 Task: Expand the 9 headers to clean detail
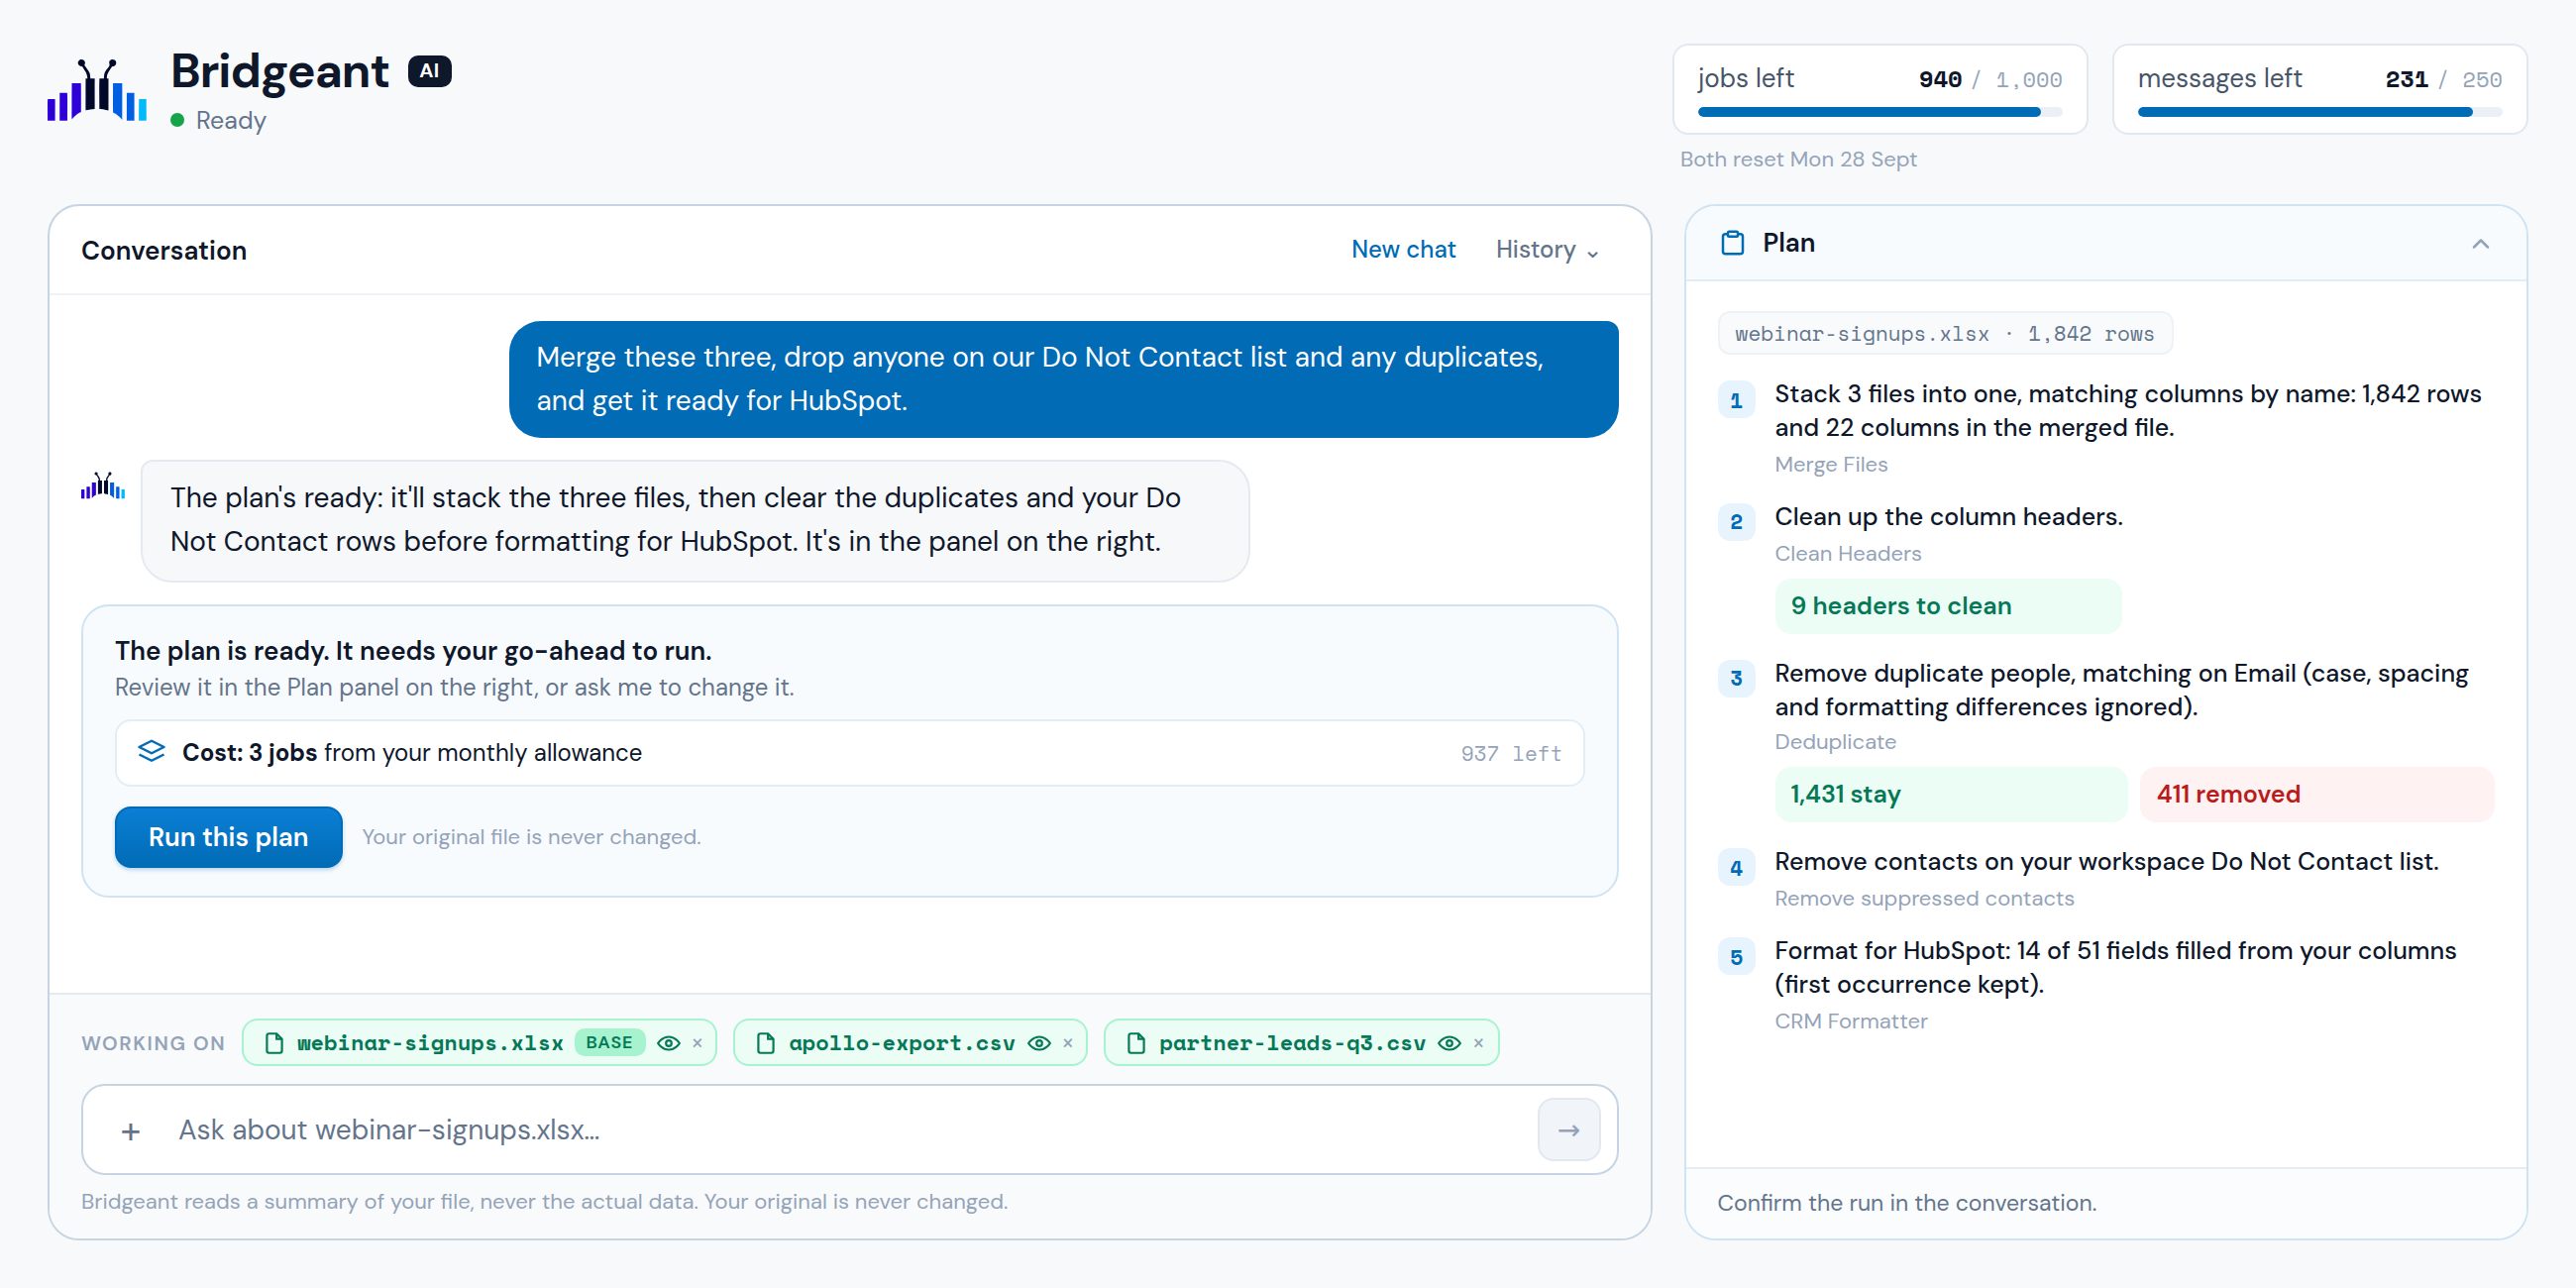tap(1947, 606)
